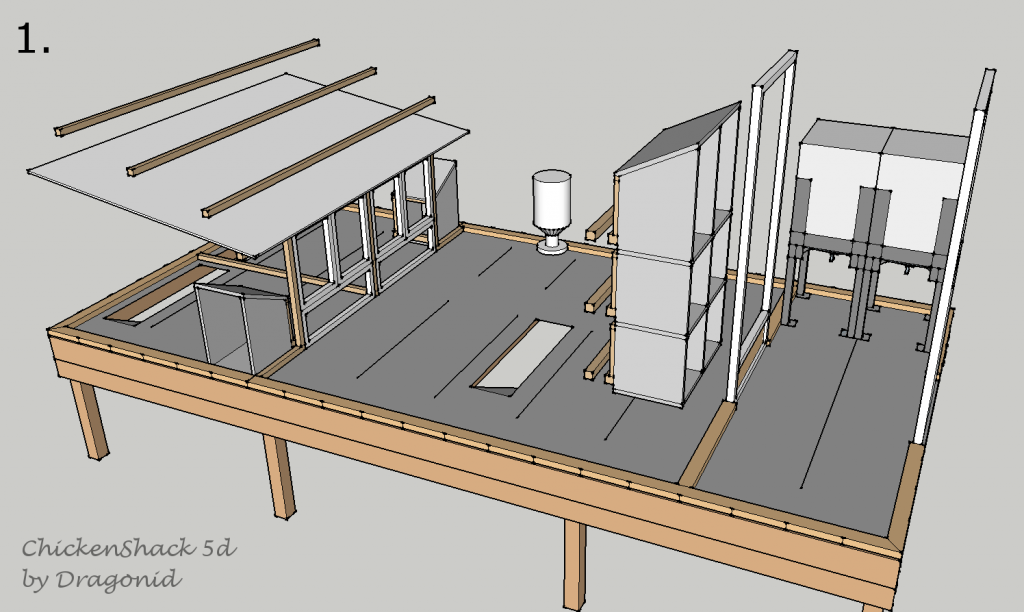Click the "ChickenShack 5d" title text
This screenshot has width=1024, height=612.
(128, 549)
